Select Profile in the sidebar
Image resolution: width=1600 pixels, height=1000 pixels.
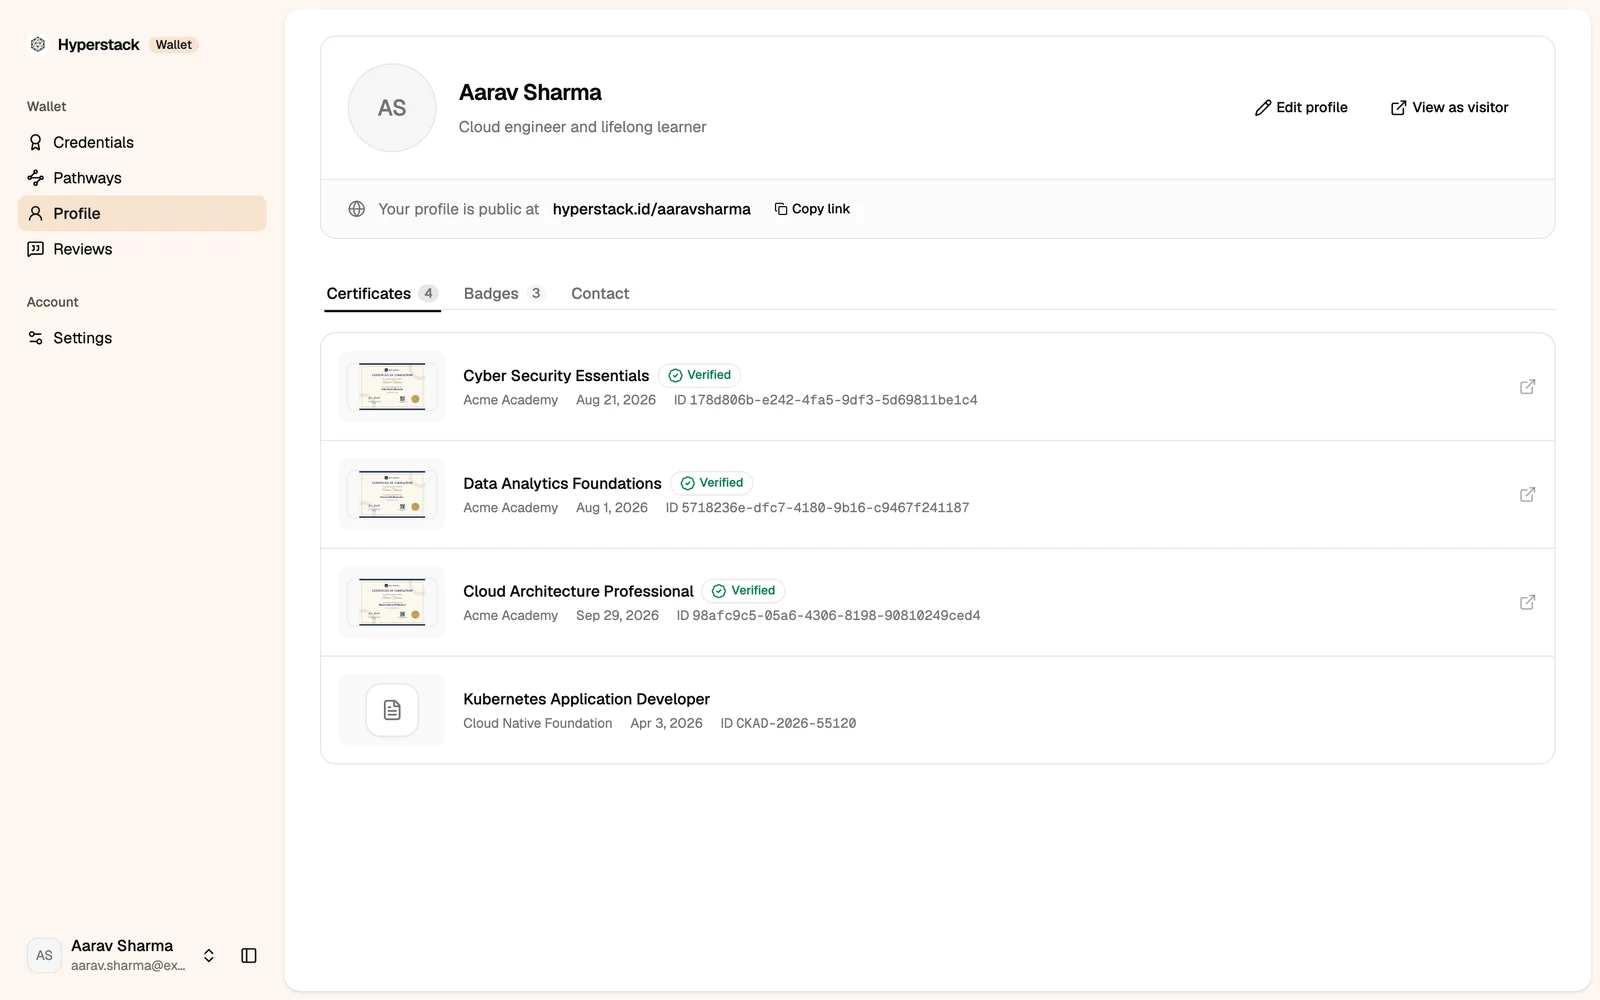pyautogui.click(x=142, y=213)
